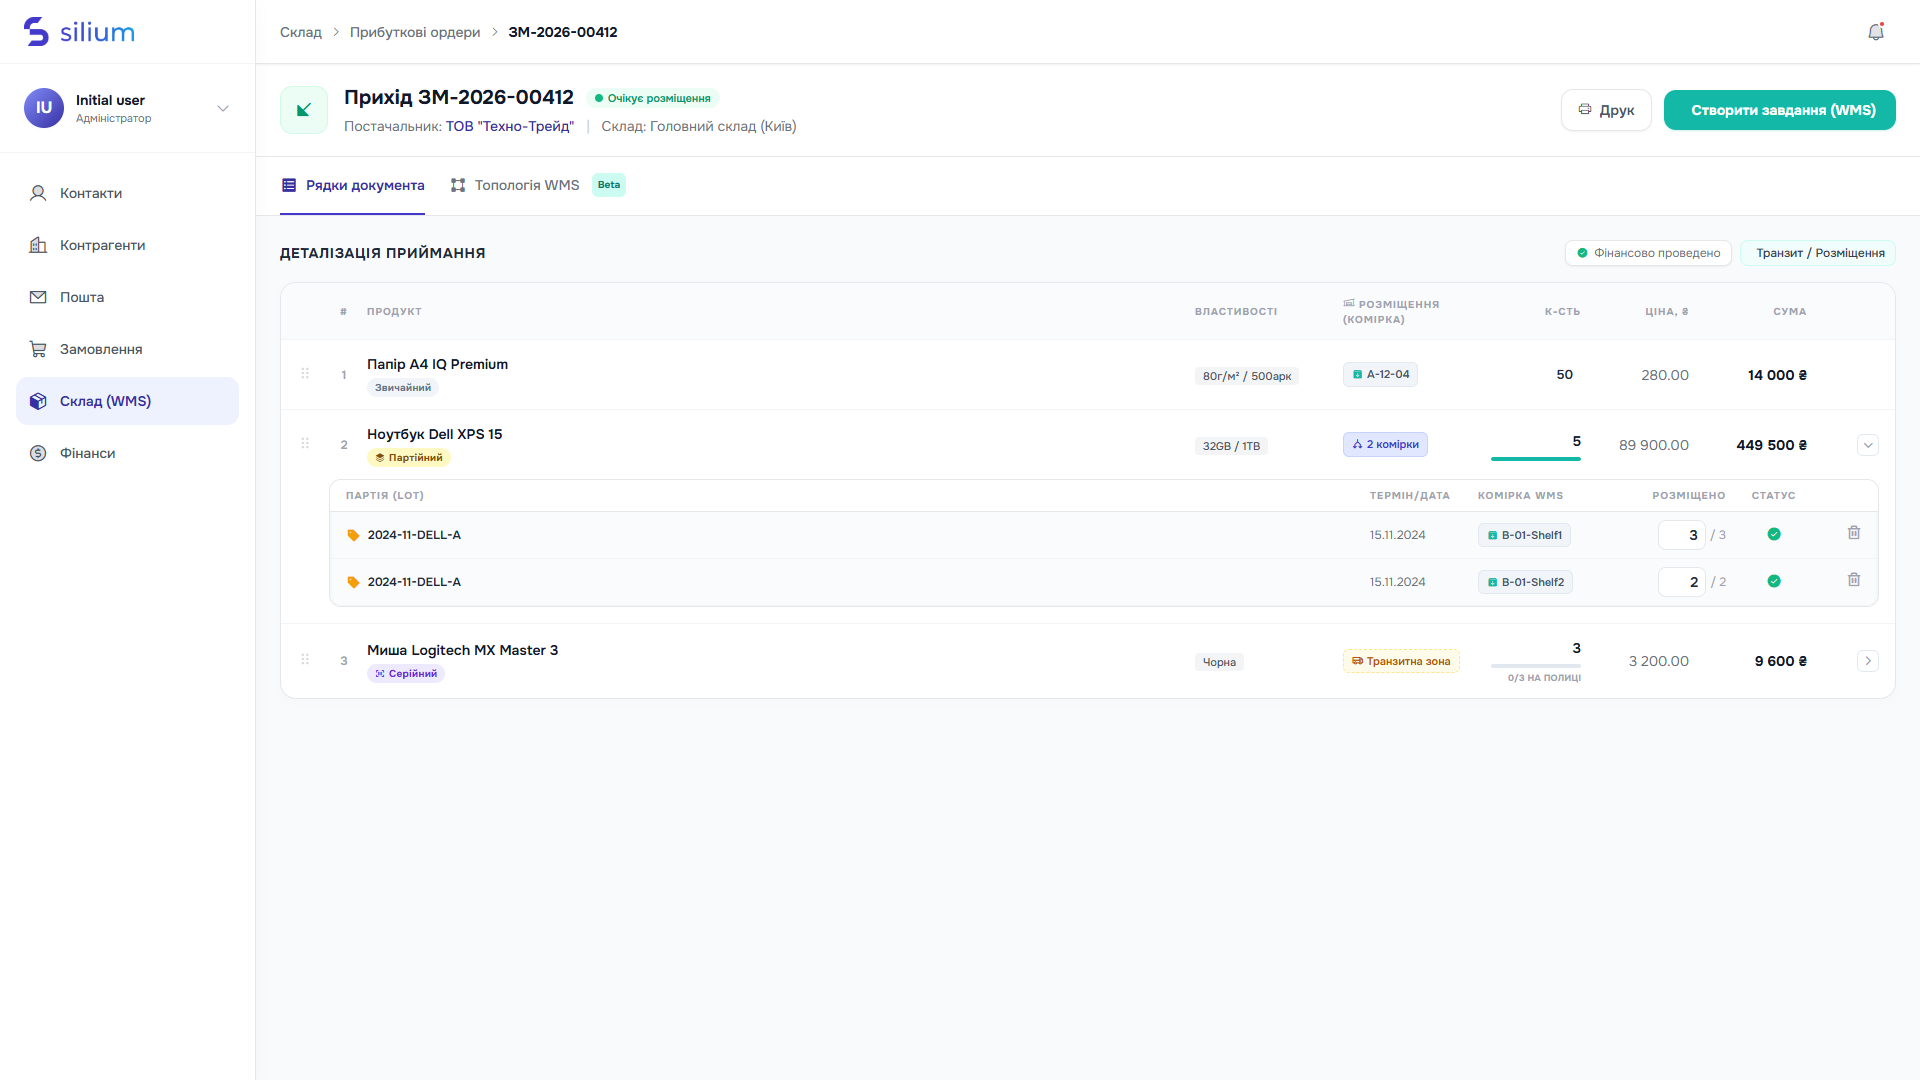Click the 14 000 ₴ sum
1920x1080 pixels.
coord(1777,375)
